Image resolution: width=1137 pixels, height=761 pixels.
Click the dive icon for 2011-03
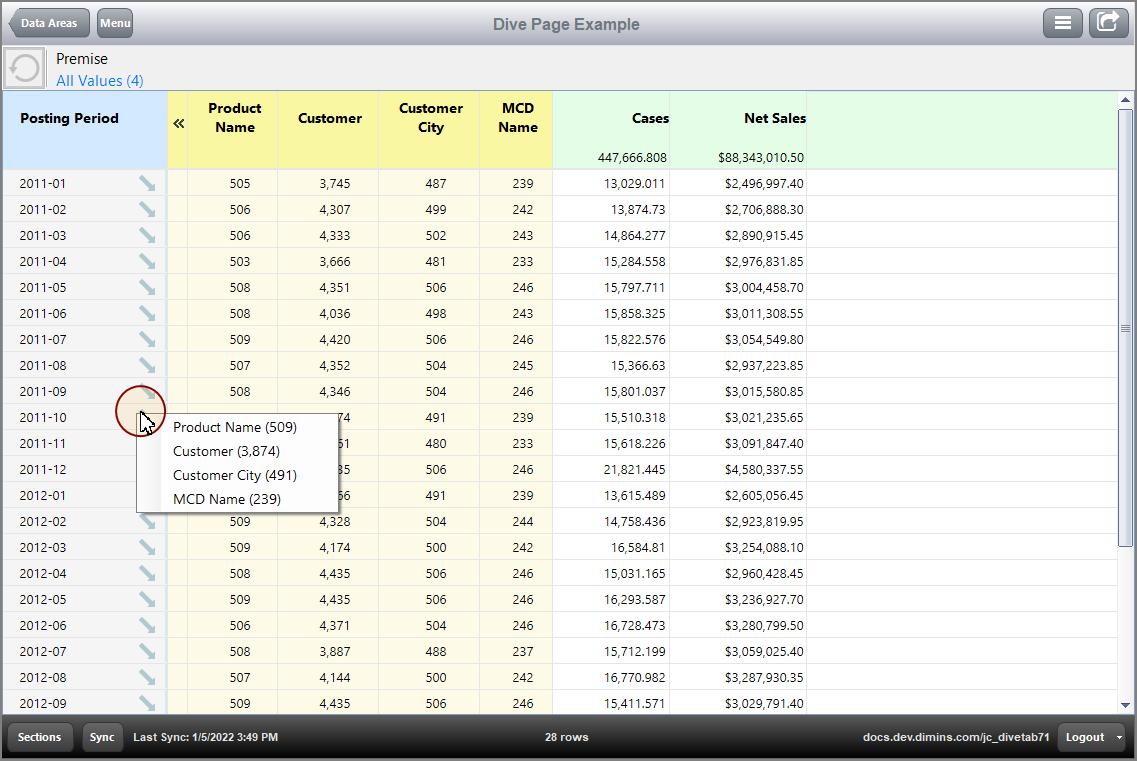[x=147, y=236]
